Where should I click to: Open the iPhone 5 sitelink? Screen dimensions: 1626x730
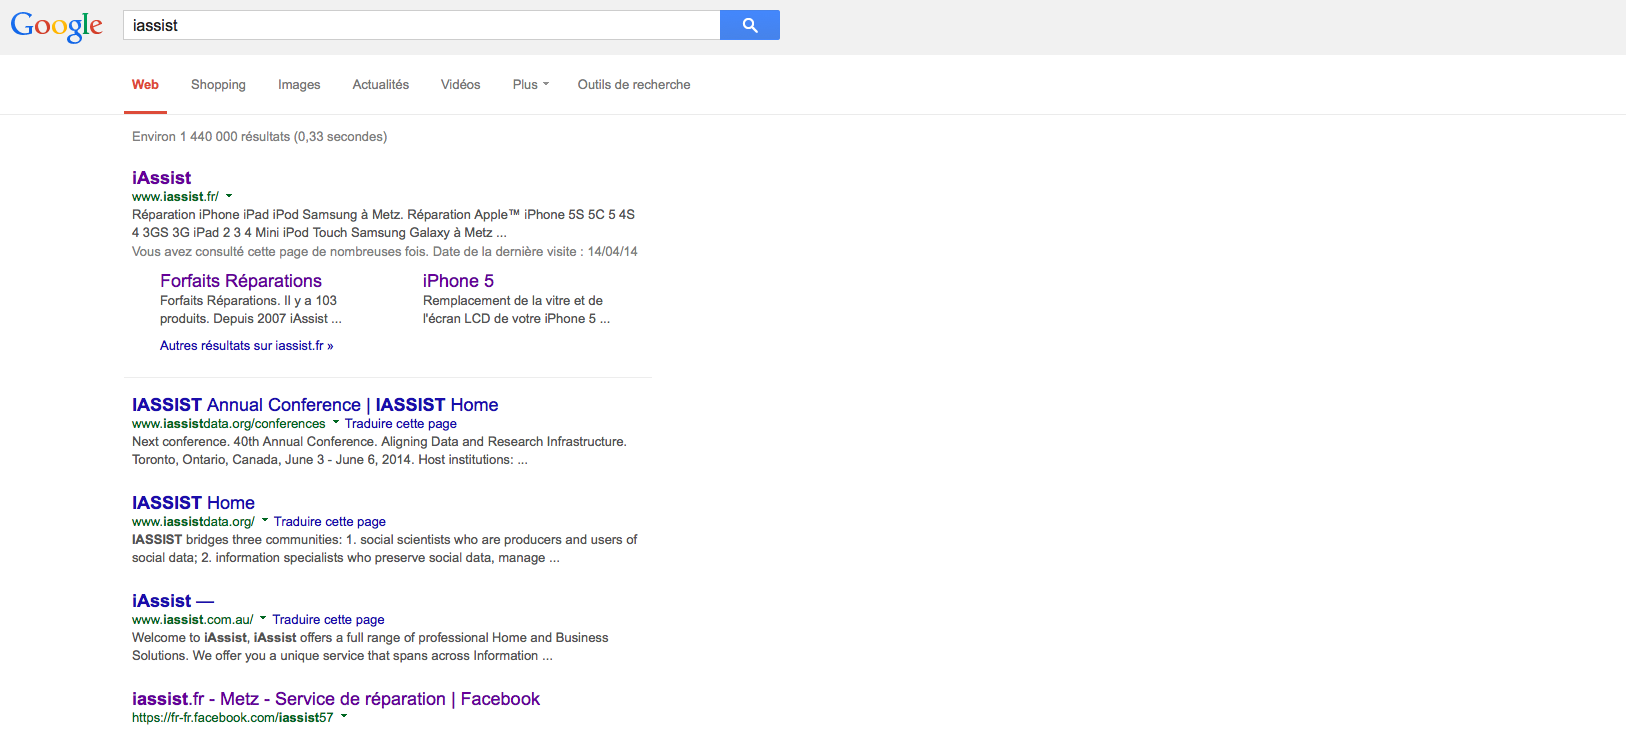tap(458, 281)
